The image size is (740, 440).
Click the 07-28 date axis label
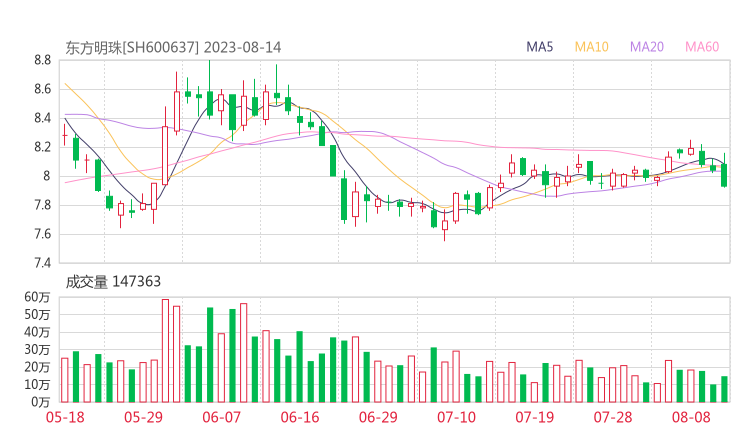coord(613,417)
